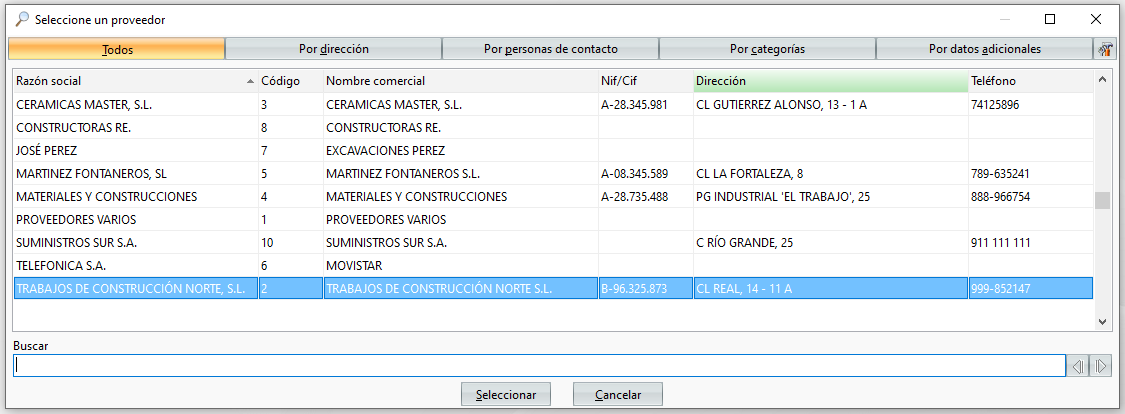Sort by Dirección column header
The width and height of the screenshot is (1125, 414).
[x=831, y=81]
